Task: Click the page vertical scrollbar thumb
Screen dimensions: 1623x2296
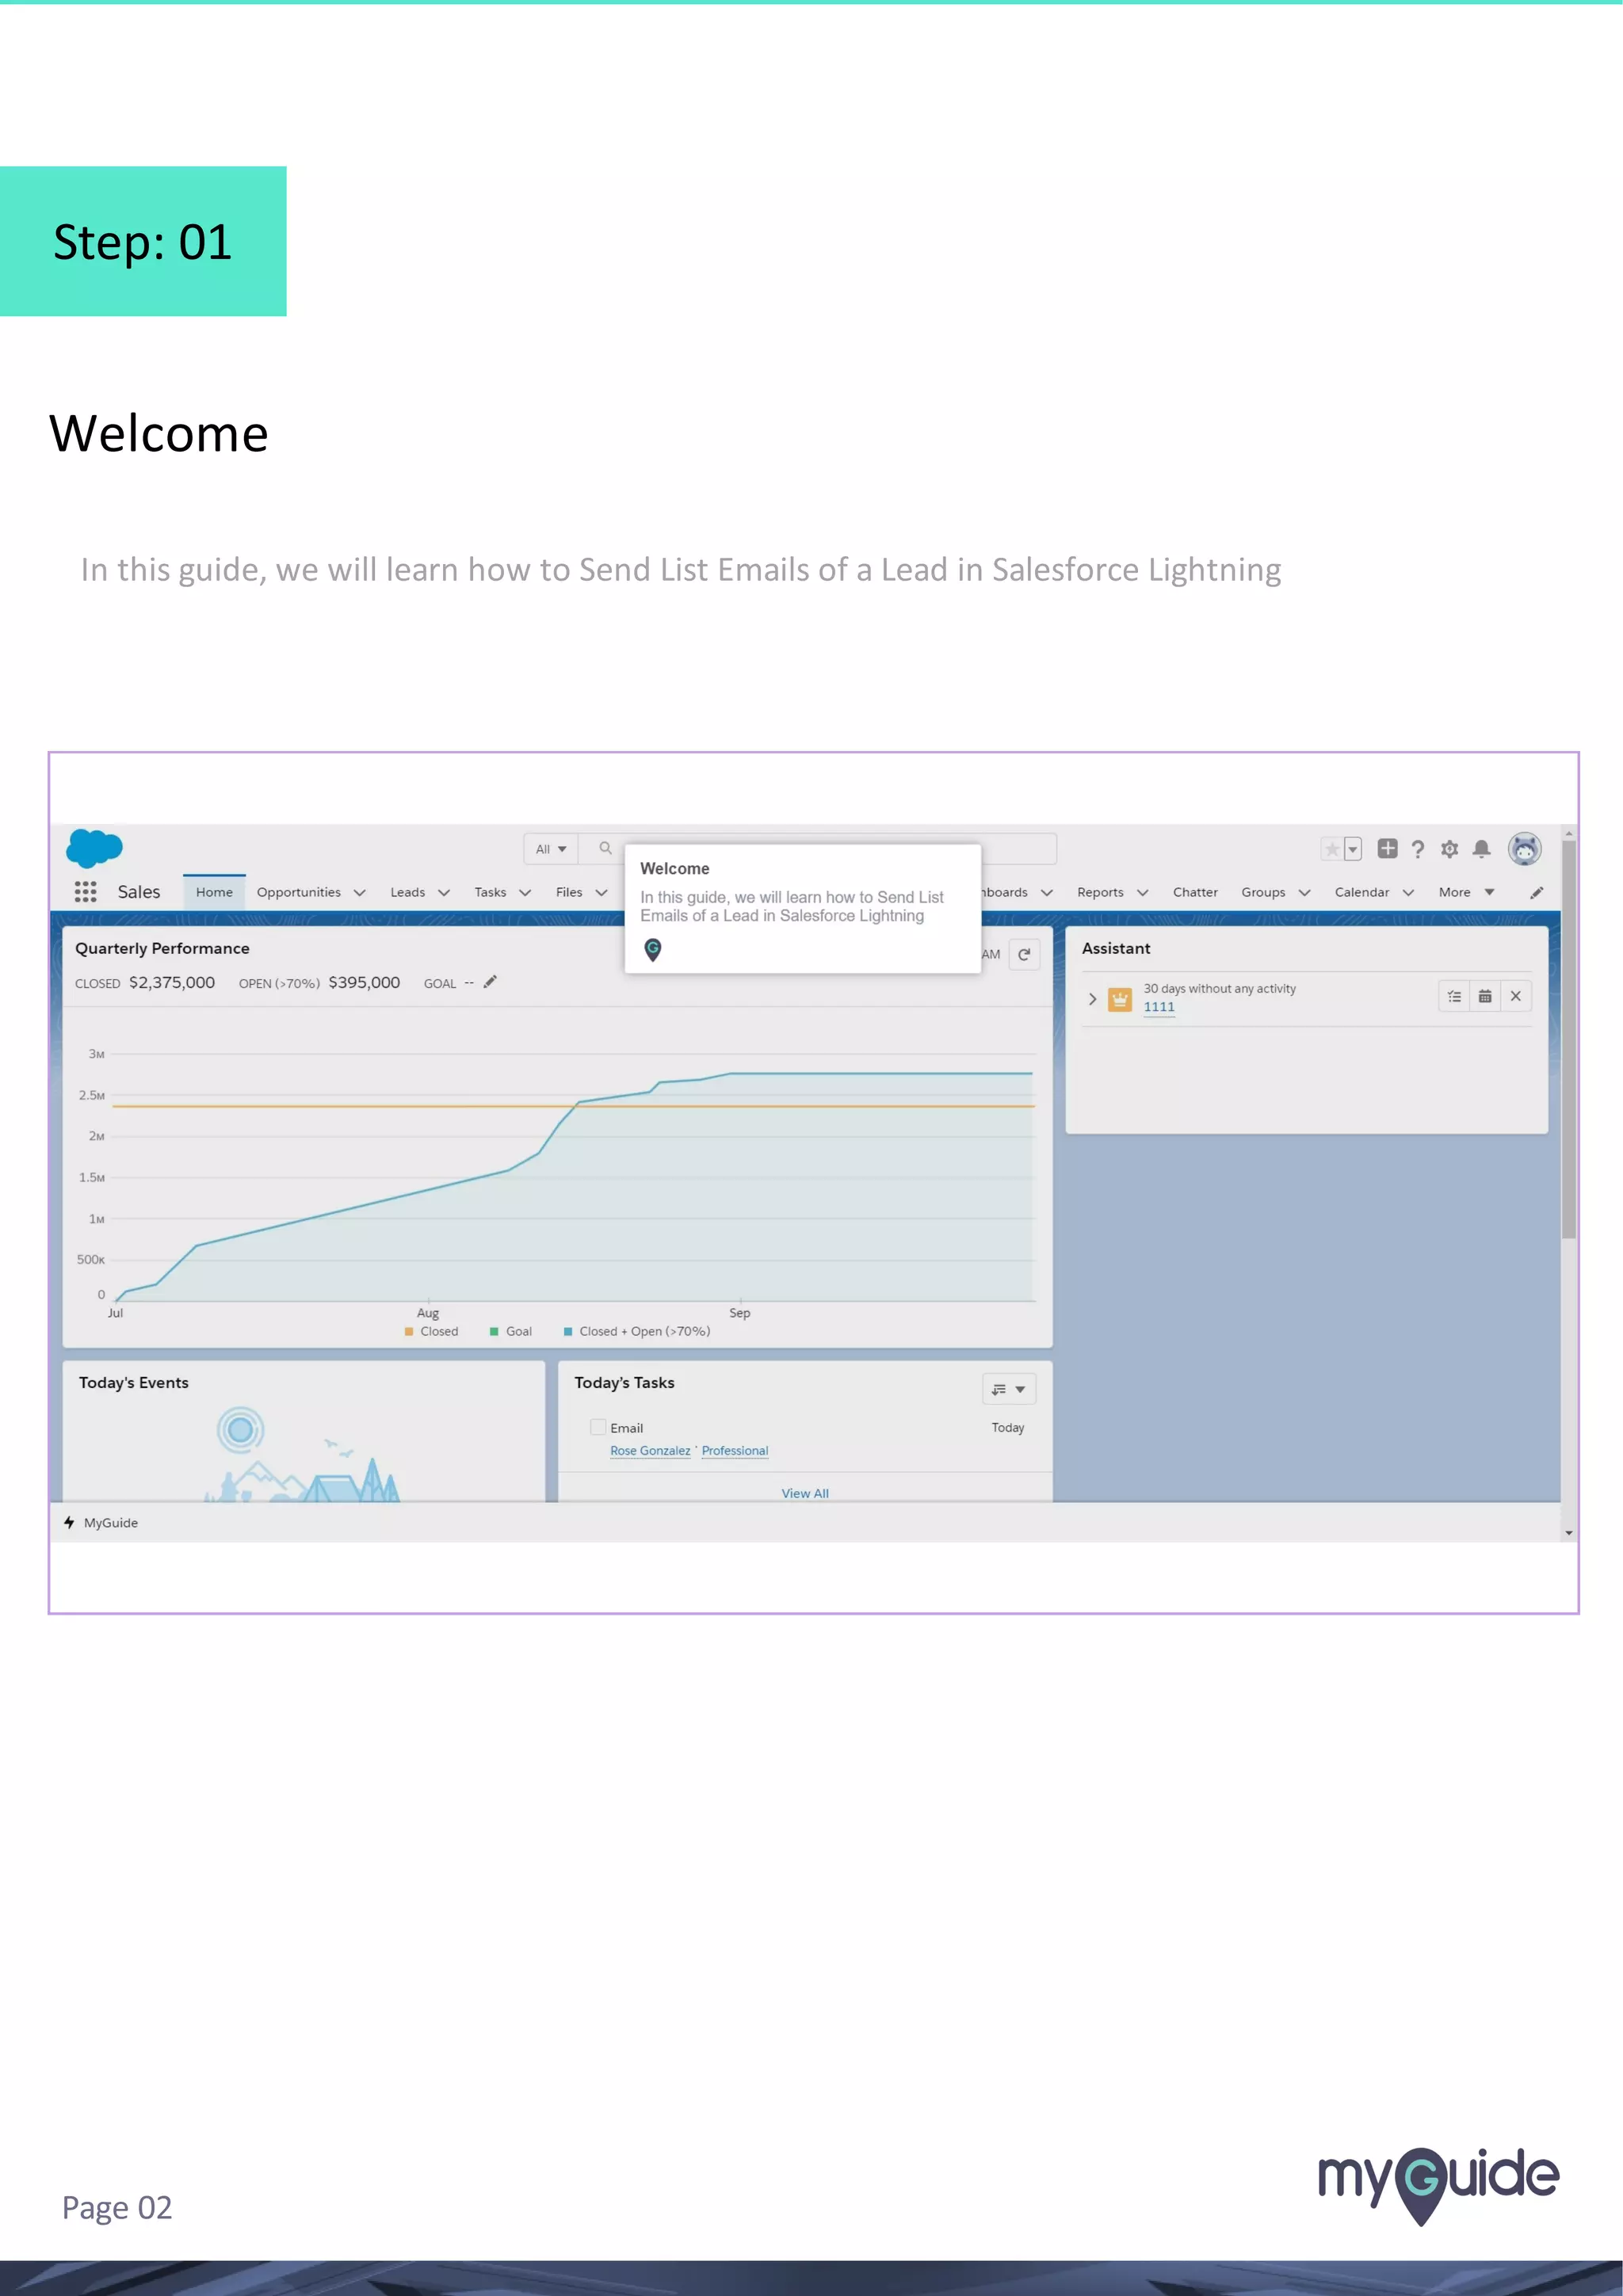Action: click(1569, 1040)
